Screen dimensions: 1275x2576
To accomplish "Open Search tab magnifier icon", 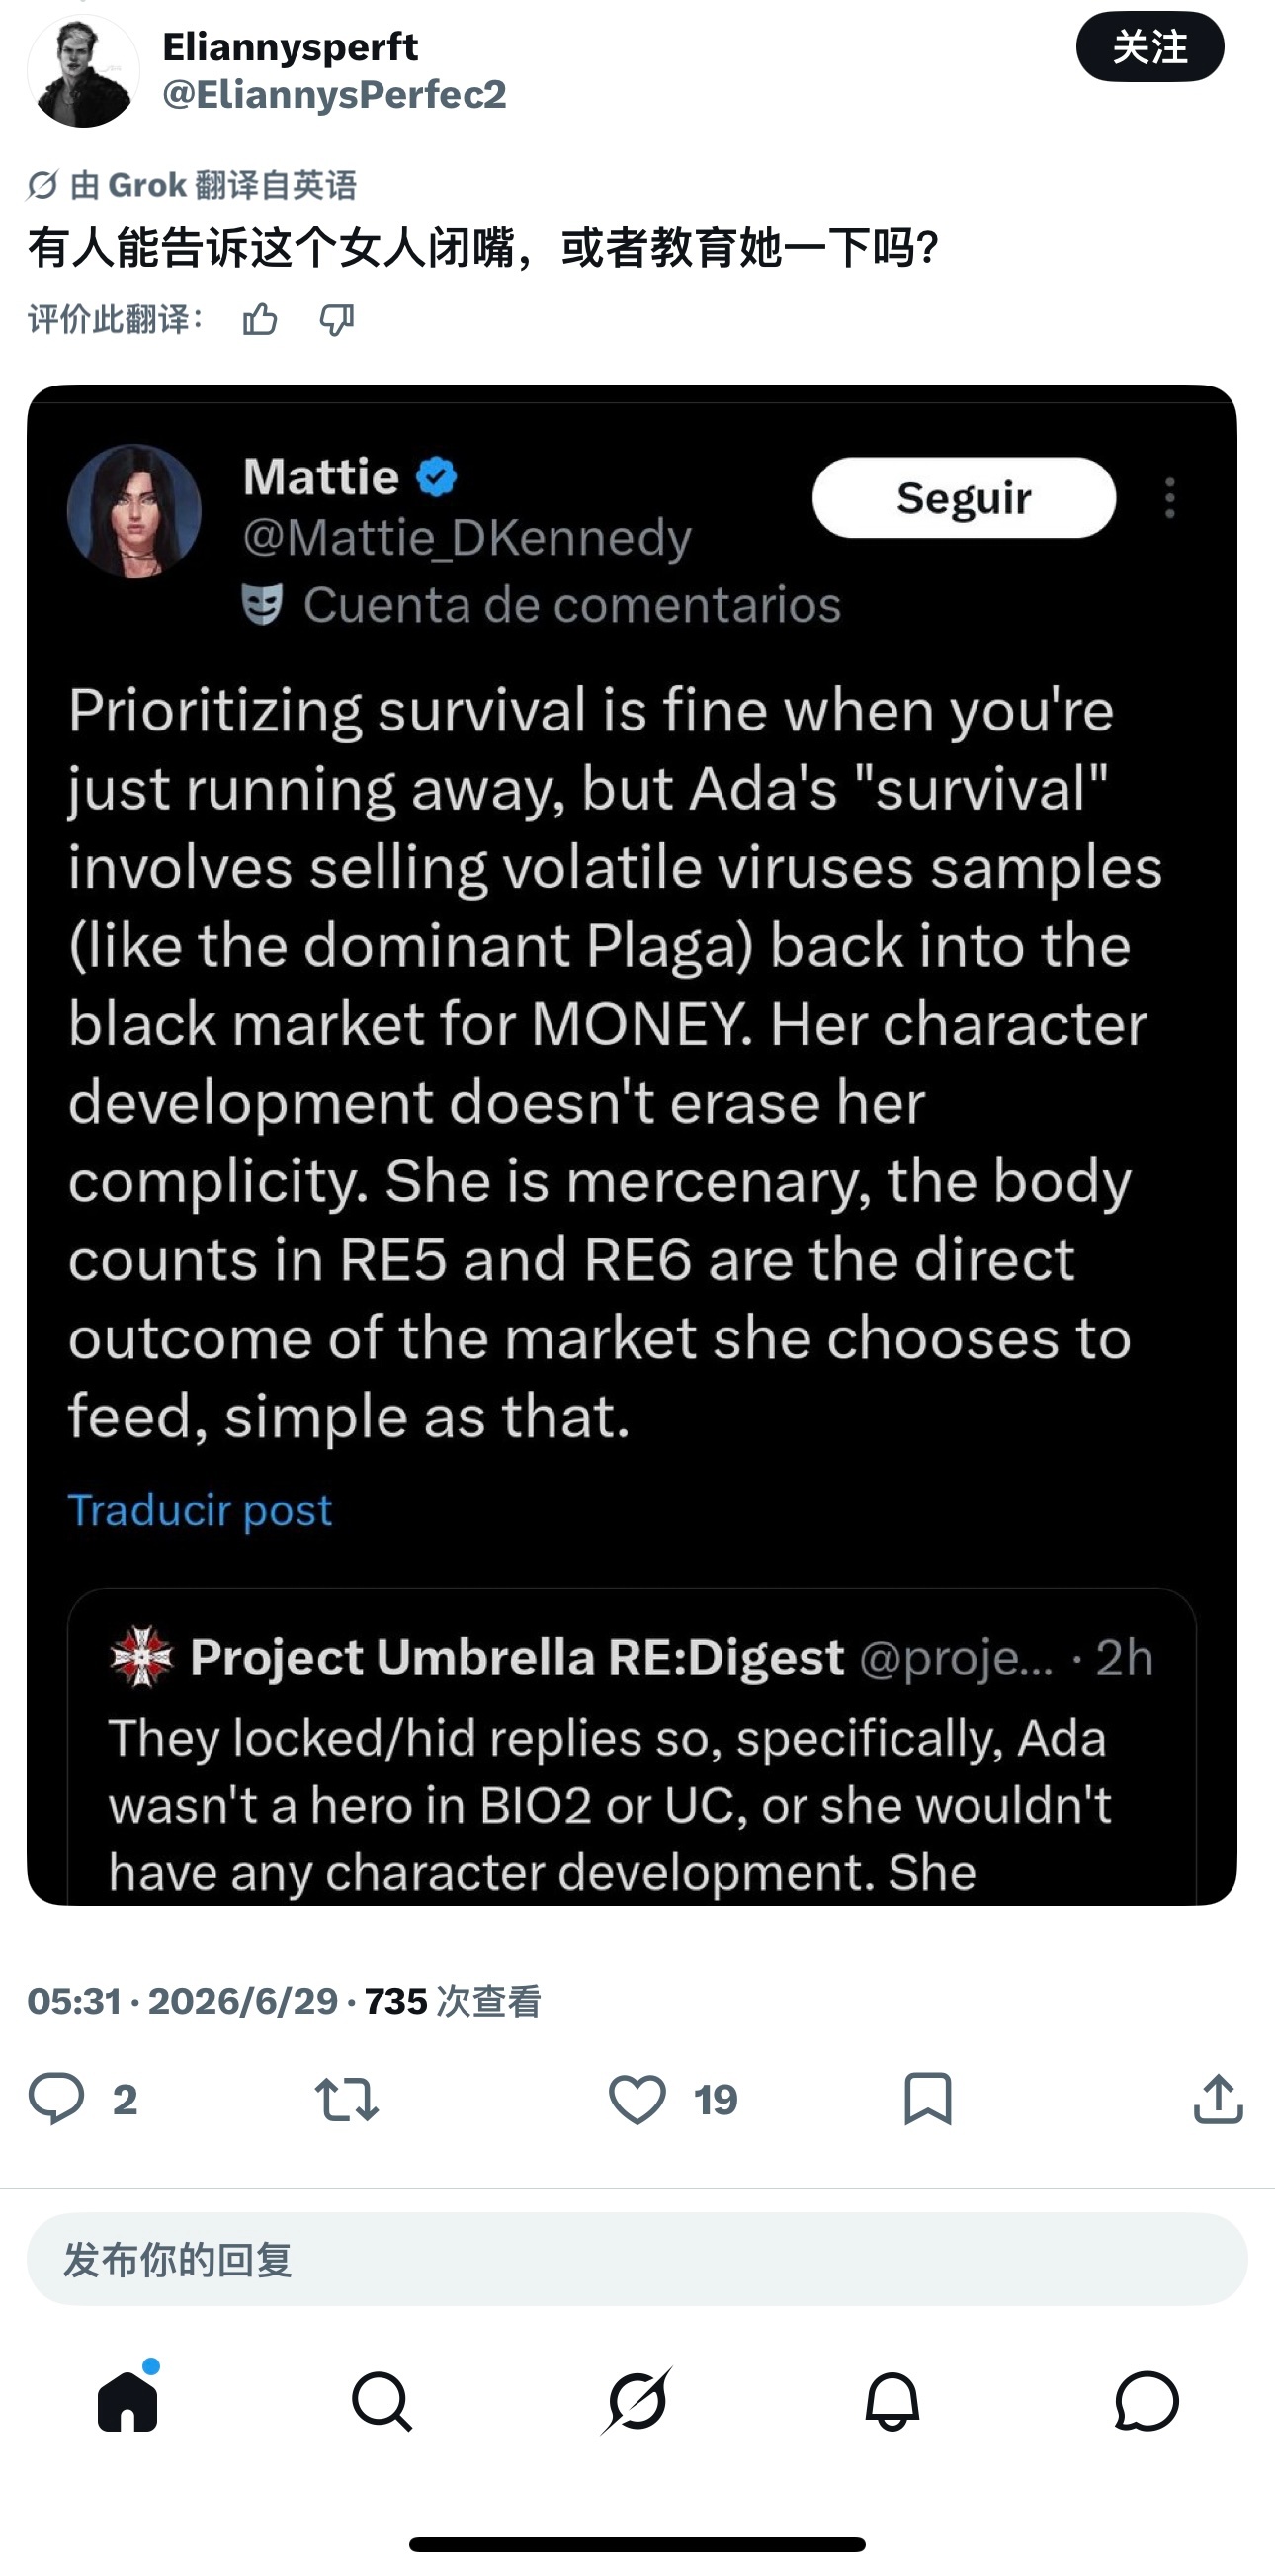I will (x=382, y=2400).
